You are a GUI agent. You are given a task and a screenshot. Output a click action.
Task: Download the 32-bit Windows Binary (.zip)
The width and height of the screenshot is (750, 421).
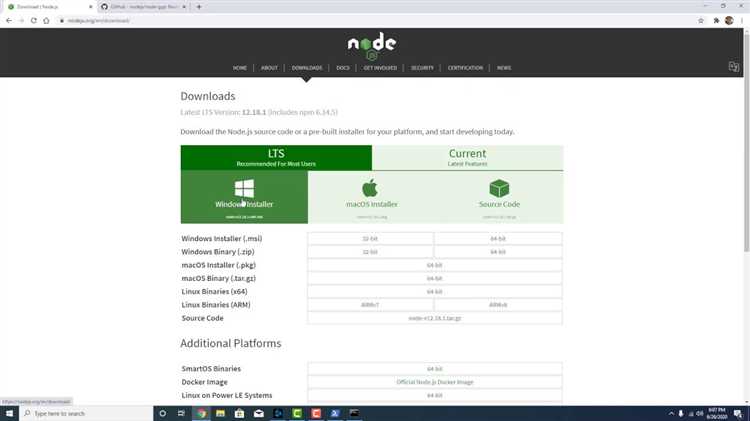pyautogui.click(x=370, y=252)
